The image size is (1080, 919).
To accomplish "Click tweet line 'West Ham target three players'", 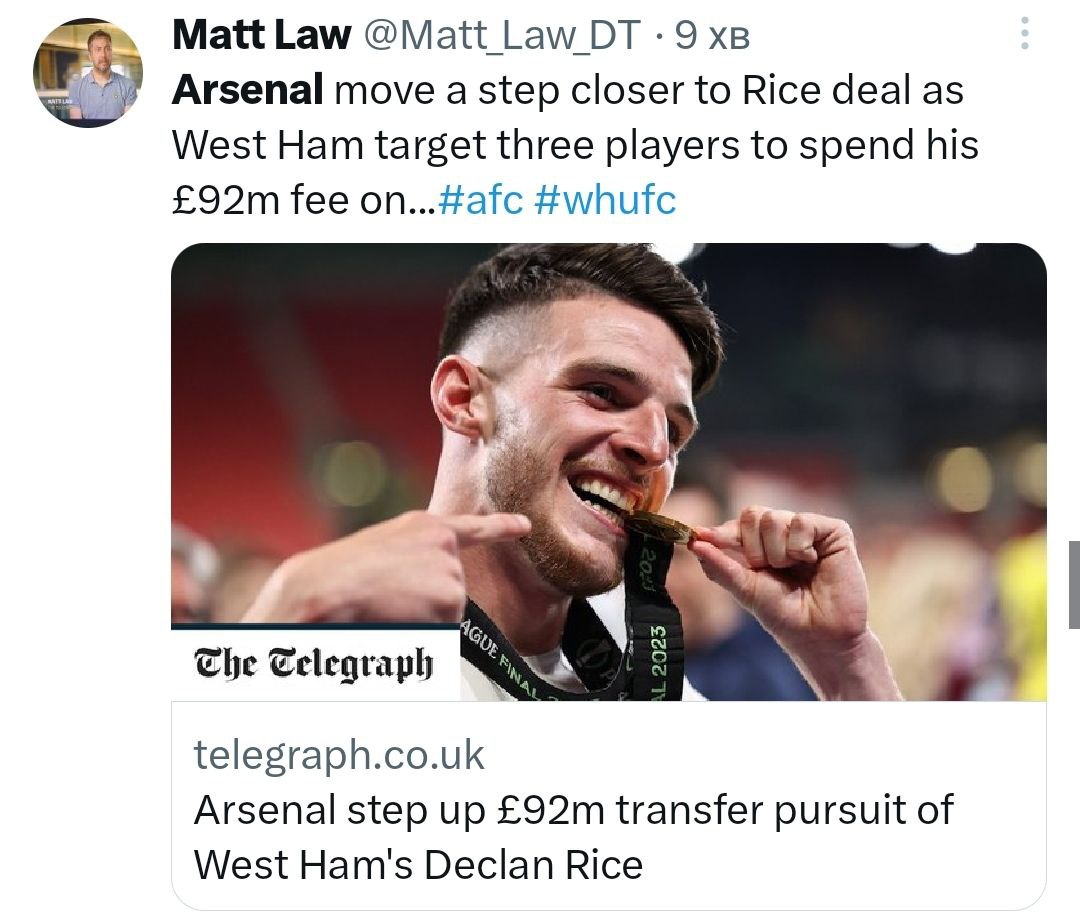I will click(575, 146).
